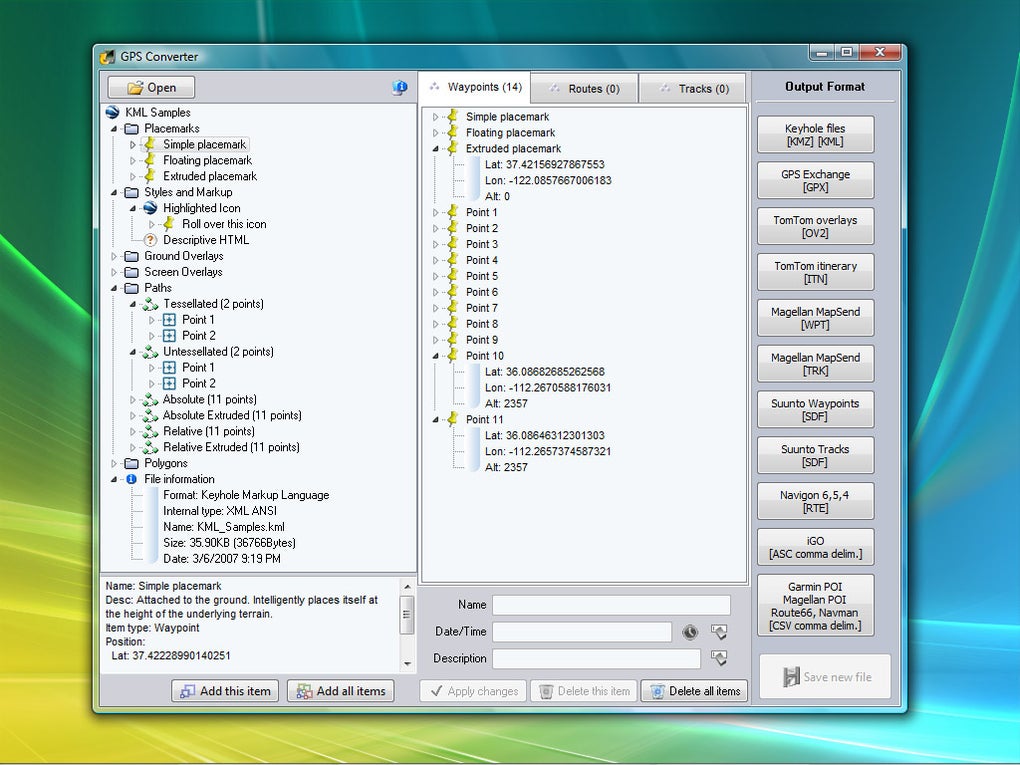1020x765 pixels.
Task: Select the Waypoints (14) tab
Action: click(x=475, y=87)
